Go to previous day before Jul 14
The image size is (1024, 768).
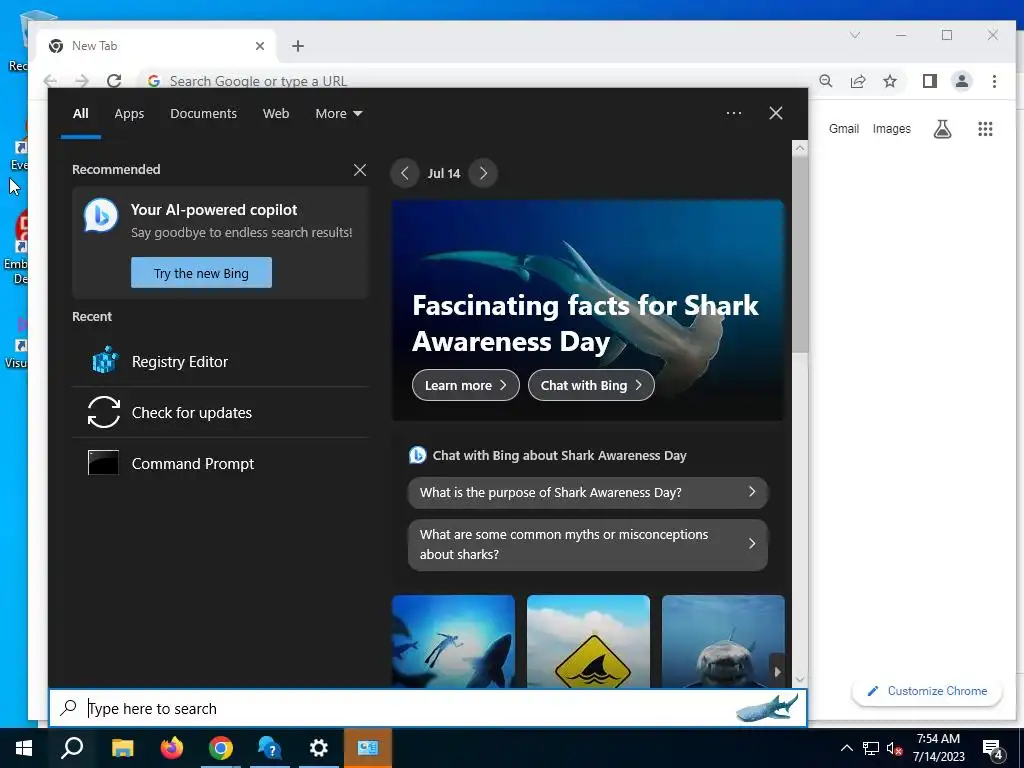(x=404, y=173)
